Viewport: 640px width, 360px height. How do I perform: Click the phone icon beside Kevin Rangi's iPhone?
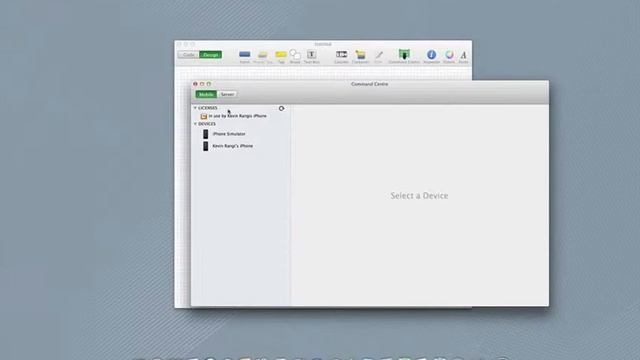point(206,146)
